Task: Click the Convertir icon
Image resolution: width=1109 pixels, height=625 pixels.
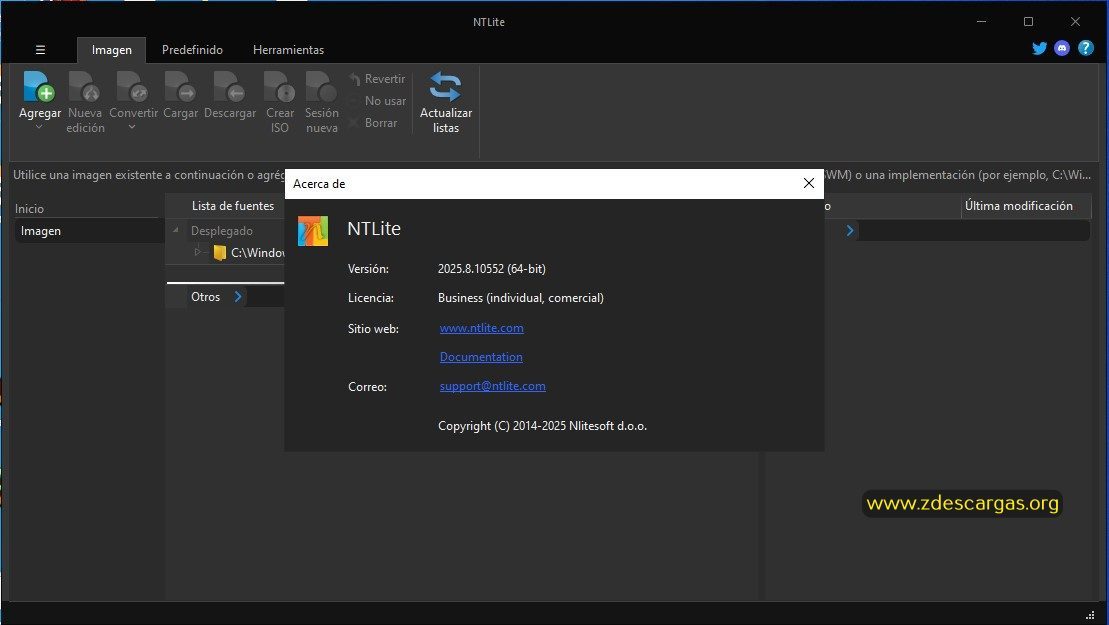Action: pos(132,86)
